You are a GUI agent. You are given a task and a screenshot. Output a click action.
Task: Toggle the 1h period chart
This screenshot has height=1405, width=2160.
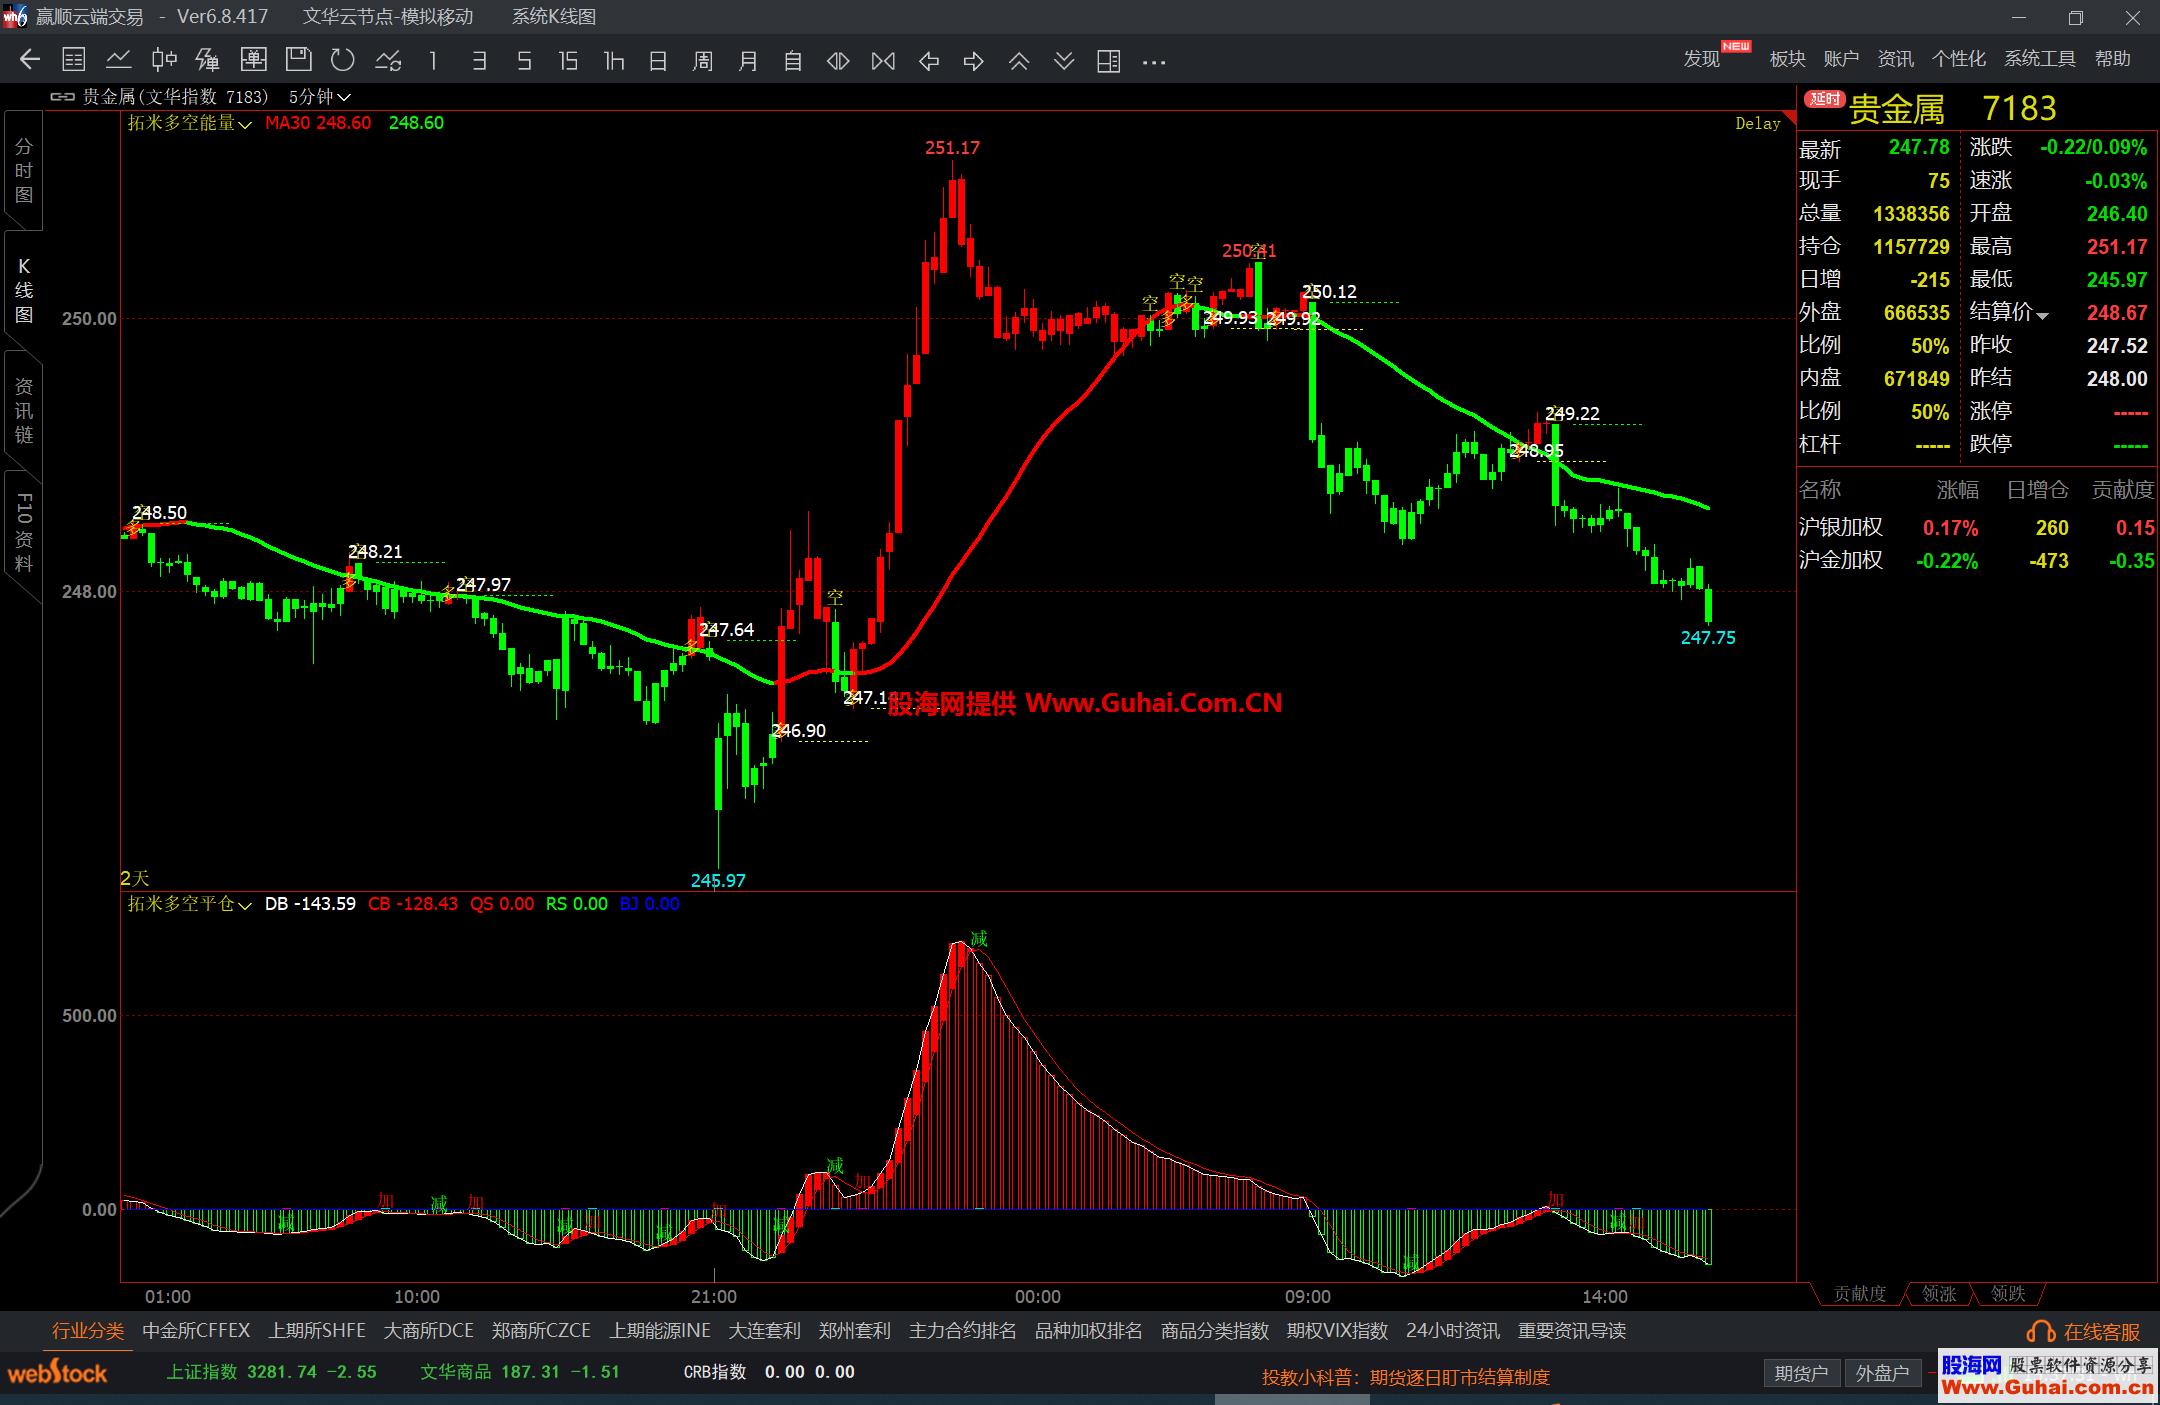[x=614, y=61]
